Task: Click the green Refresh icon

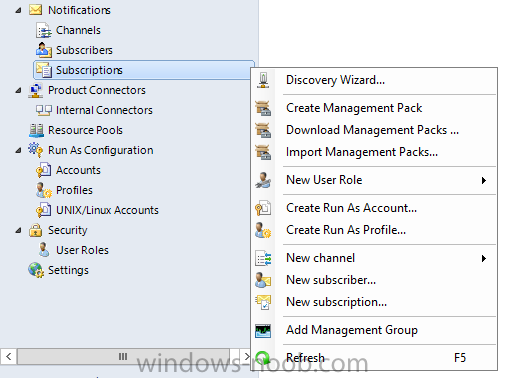Action: 263,358
